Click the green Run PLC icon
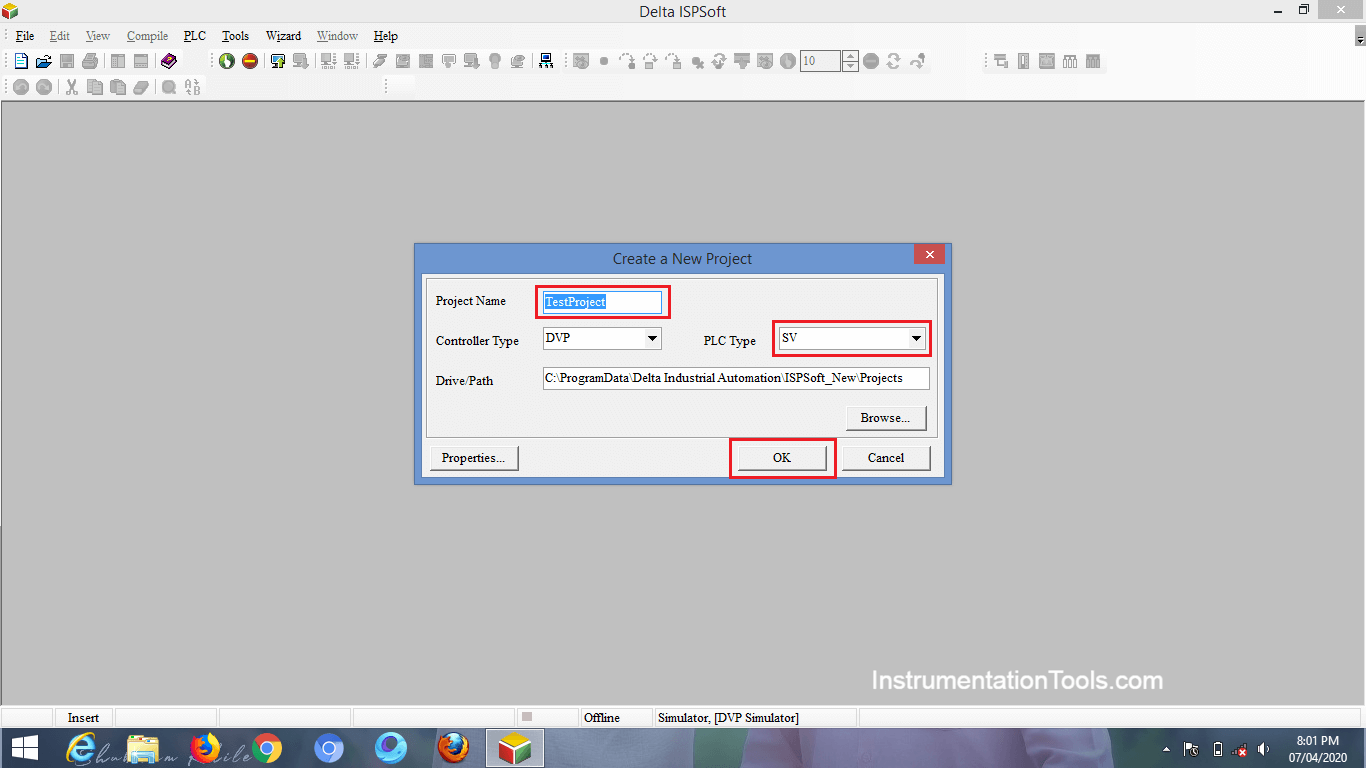The image size is (1366, 768). point(227,61)
